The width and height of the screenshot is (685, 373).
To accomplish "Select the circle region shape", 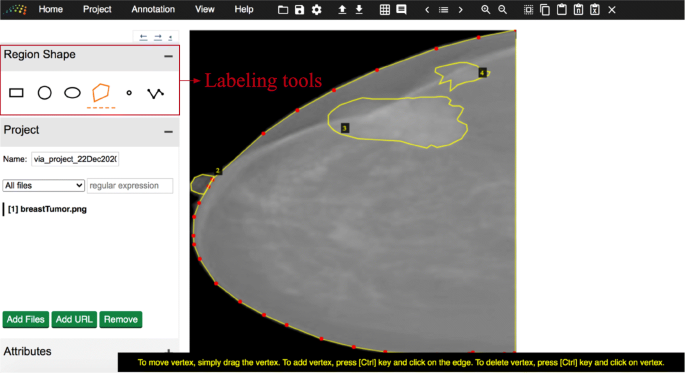I will pyautogui.click(x=45, y=93).
